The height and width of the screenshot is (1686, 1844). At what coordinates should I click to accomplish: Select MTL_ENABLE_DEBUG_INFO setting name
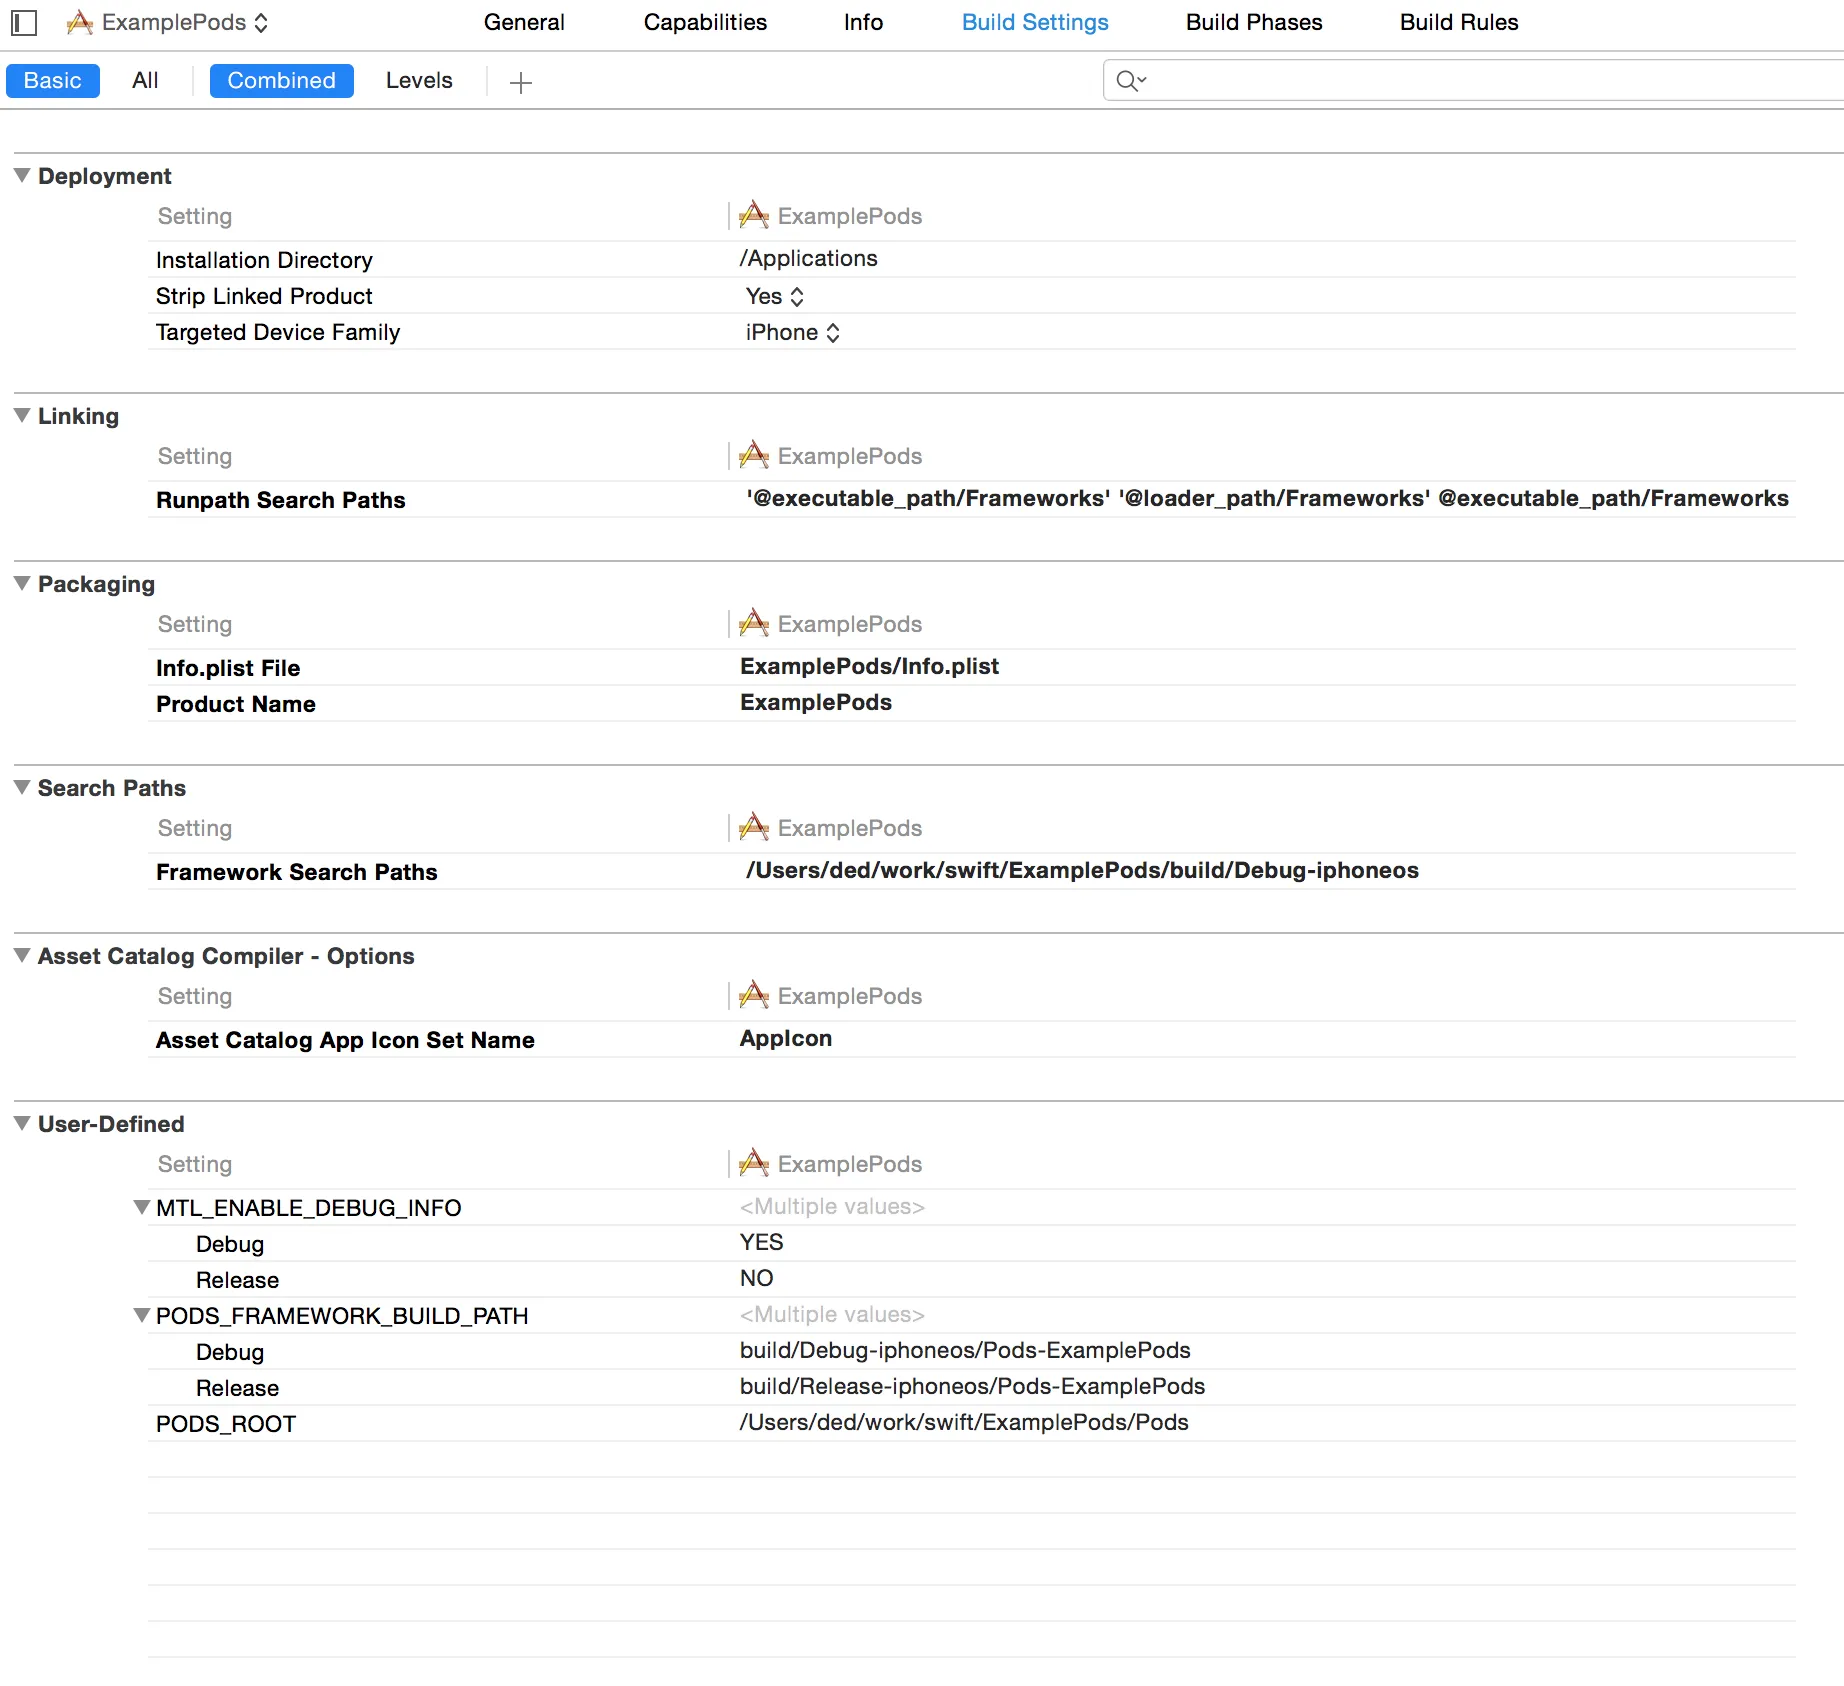[309, 1209]
